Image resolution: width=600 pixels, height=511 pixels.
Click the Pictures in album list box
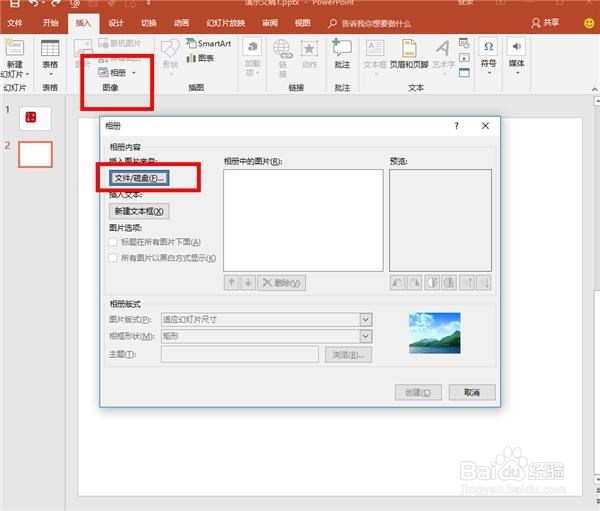point(303,220)
